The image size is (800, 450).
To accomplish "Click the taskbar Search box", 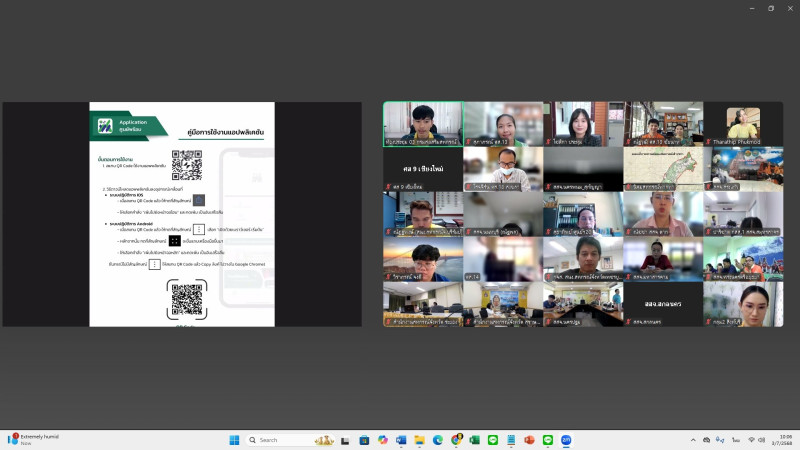I will (x=290, y=440).
